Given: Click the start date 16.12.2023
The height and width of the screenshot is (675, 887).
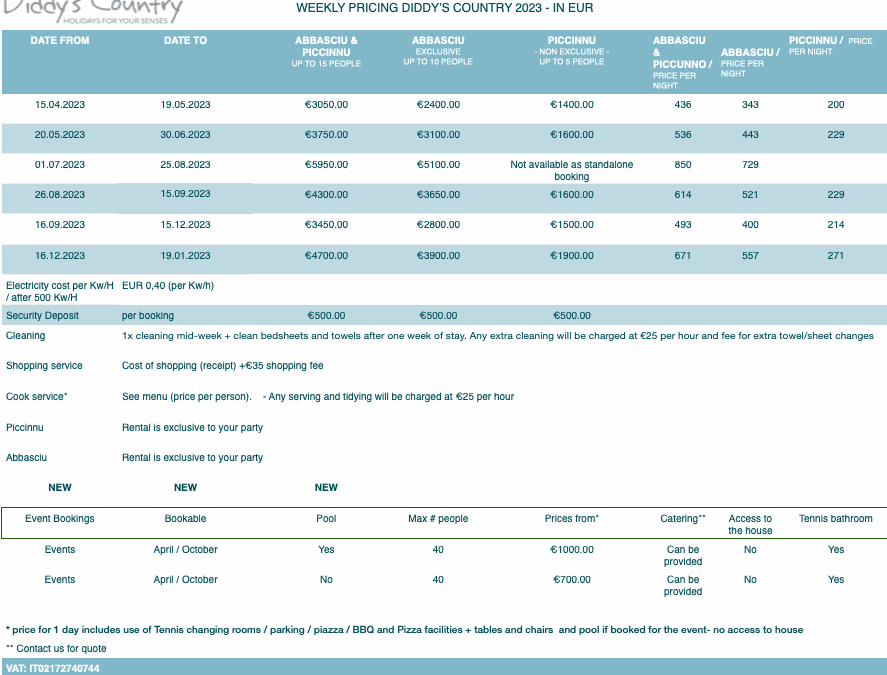Looking at the screenshot, I should pyautogui.click(x=60, y=256).
